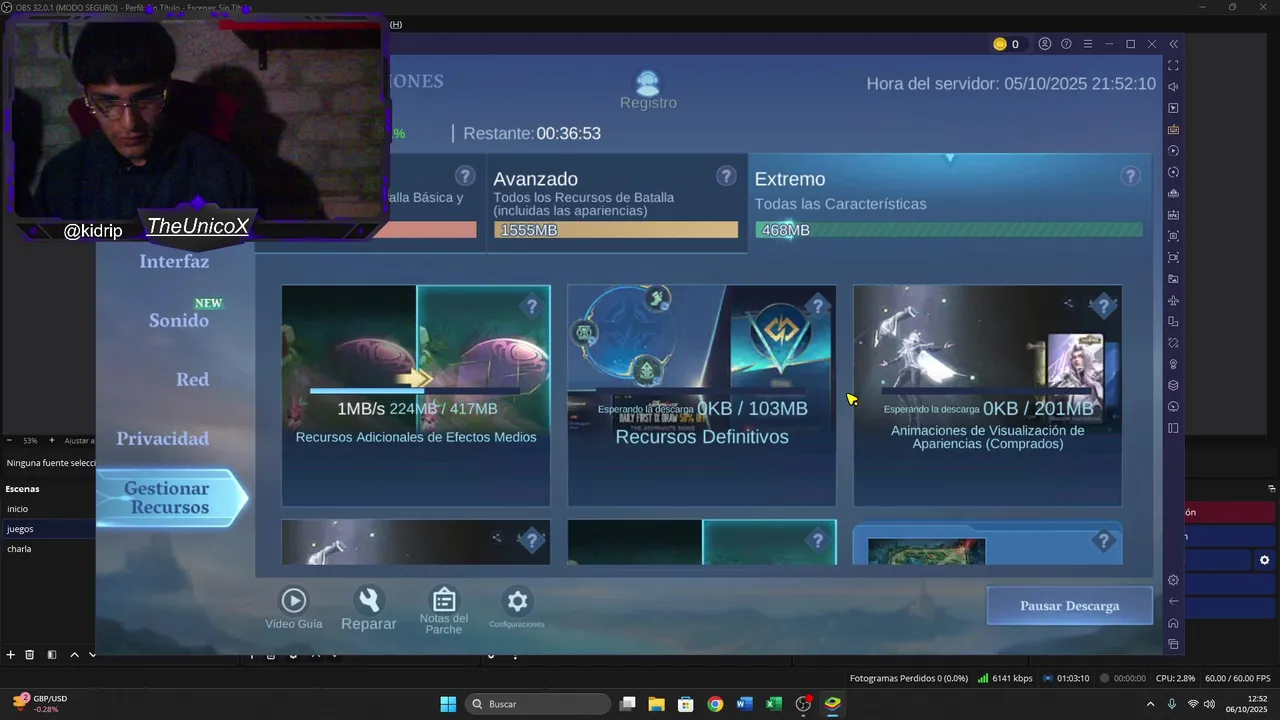The width and height of the screenshot is (1280, 720).
Task: Open the Video Guía play icon
Action: tap(293, 600)
